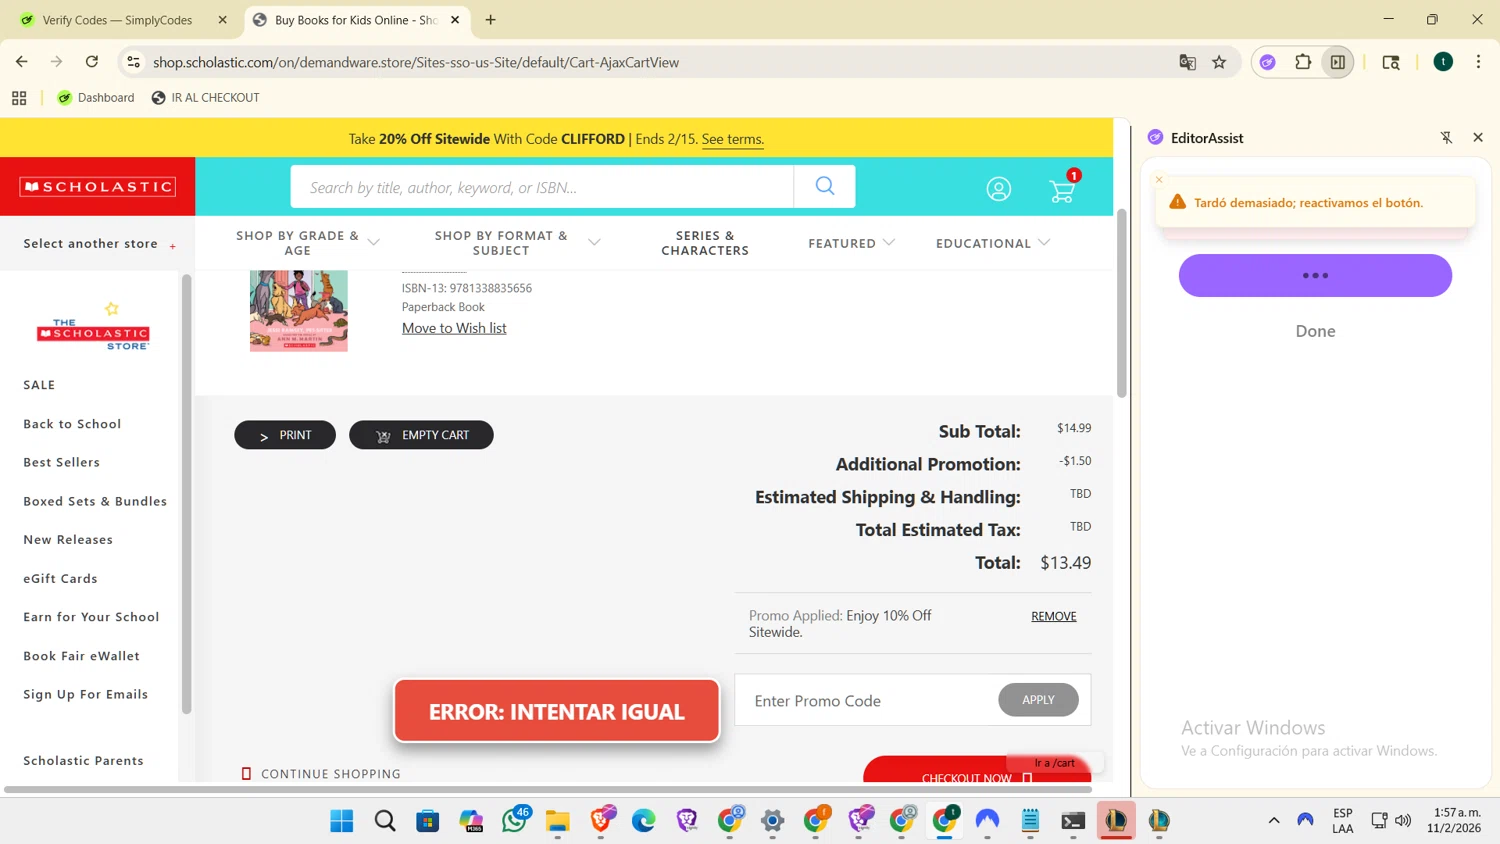Click the site search input field
1500x844 pixels.
click(x=542, y=187)
